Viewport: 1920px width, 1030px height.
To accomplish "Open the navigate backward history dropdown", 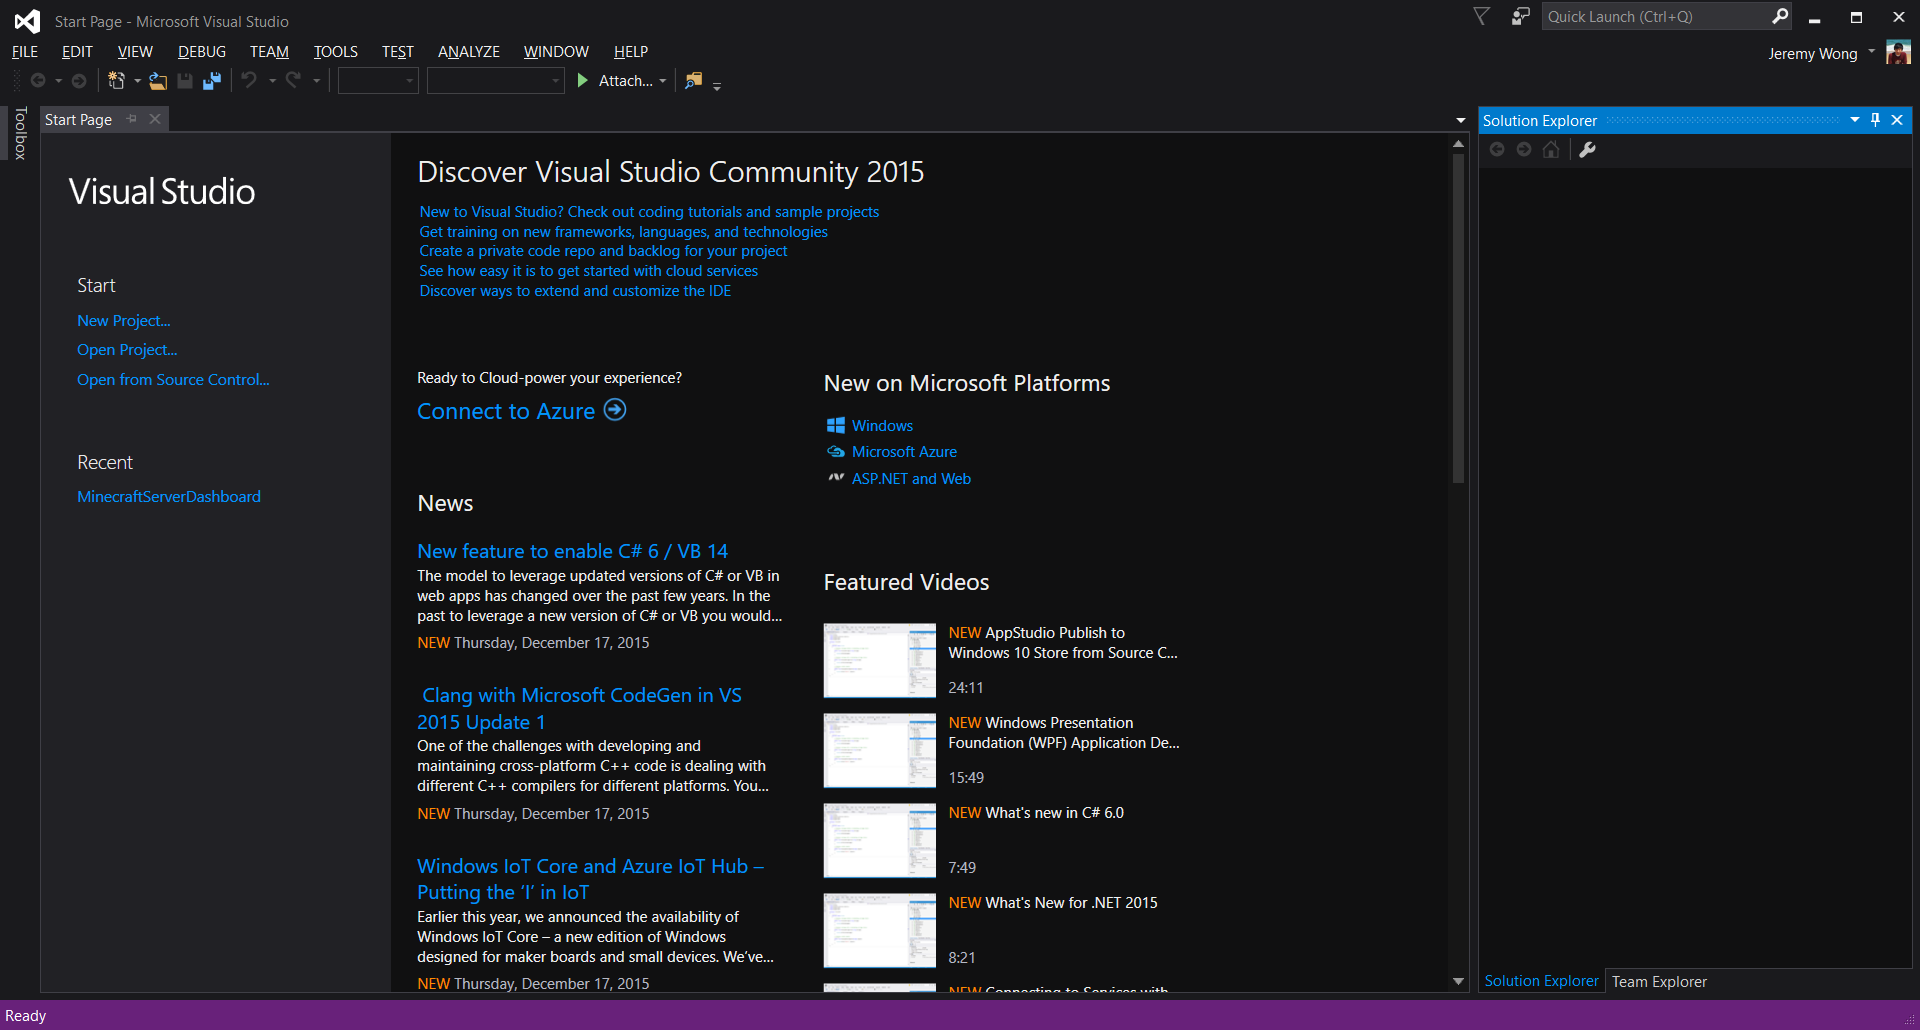I will tap(59, 81).
